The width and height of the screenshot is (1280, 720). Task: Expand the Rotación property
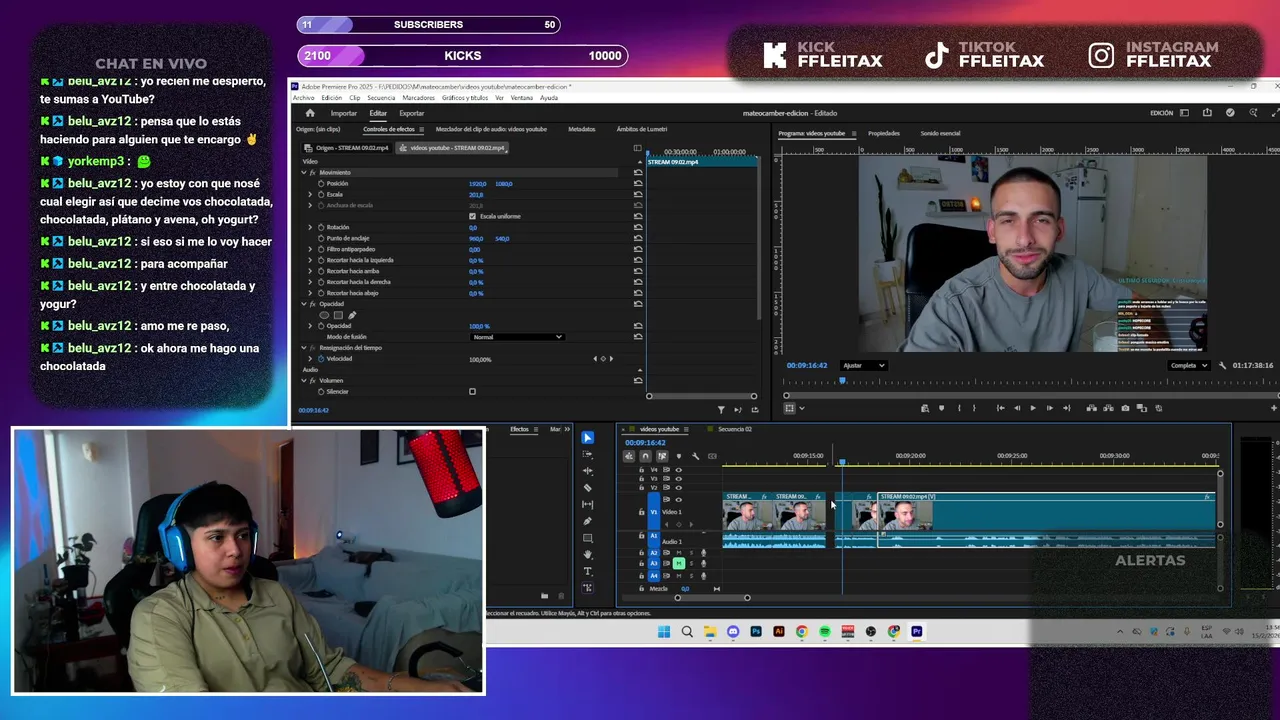(310, 227)
